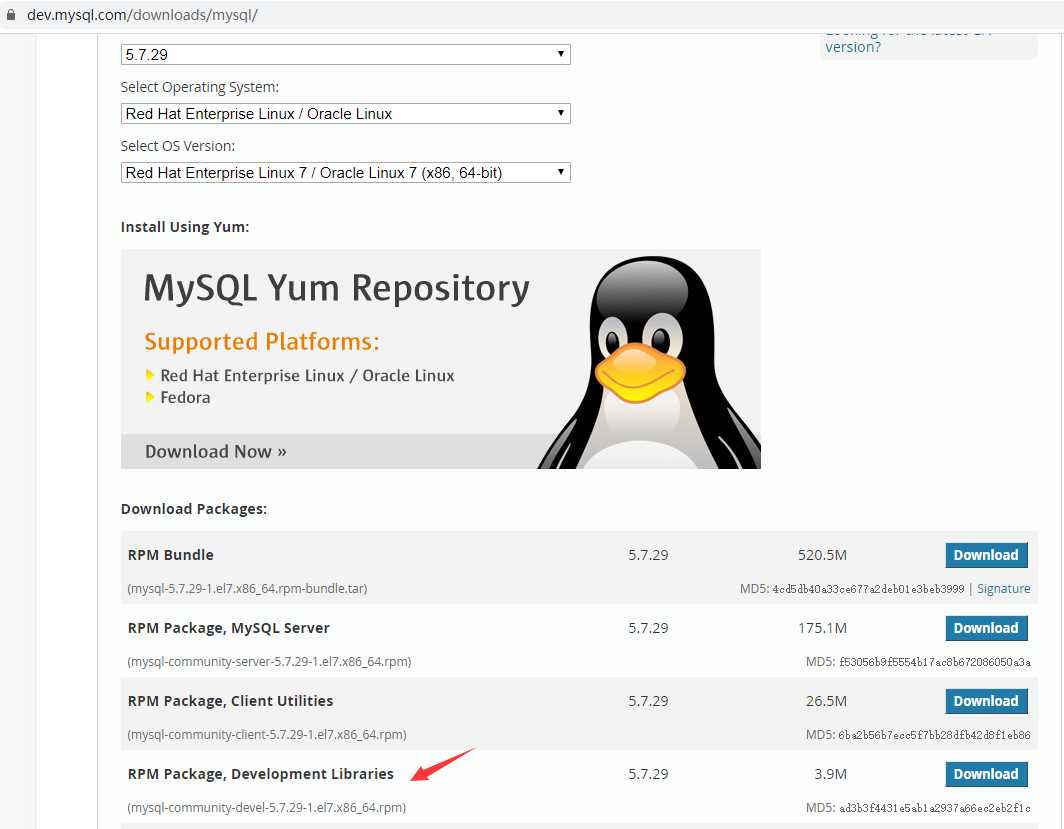Click the 520.5M size value
Screen dimensions: 1064x829
[822, 555]
